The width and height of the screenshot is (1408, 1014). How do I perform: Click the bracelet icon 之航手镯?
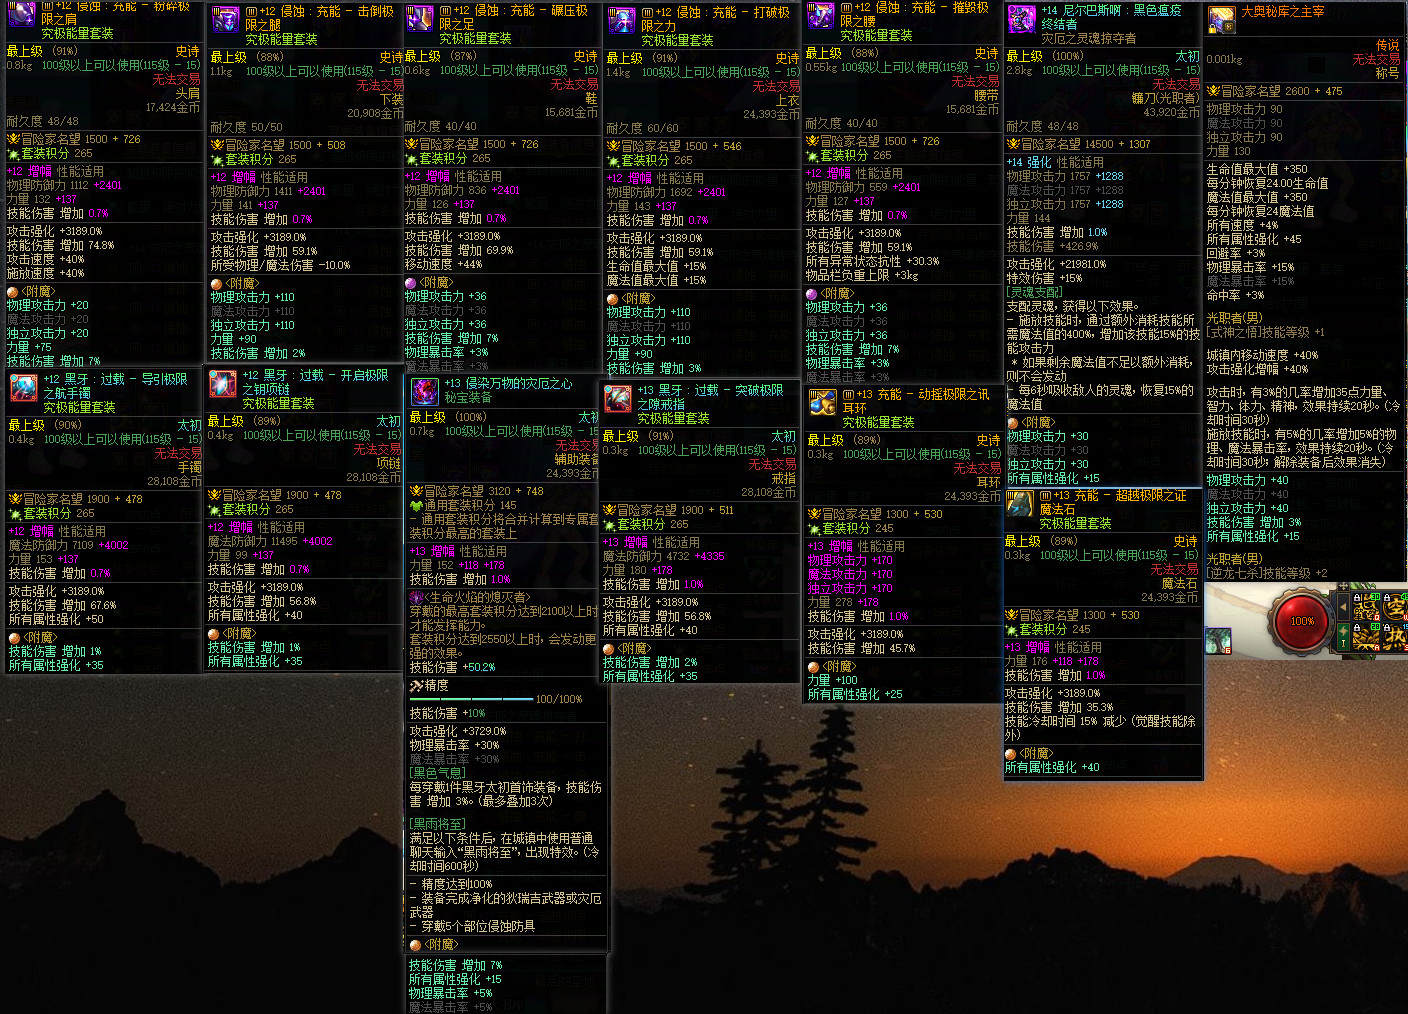click(x=22, y=386)
